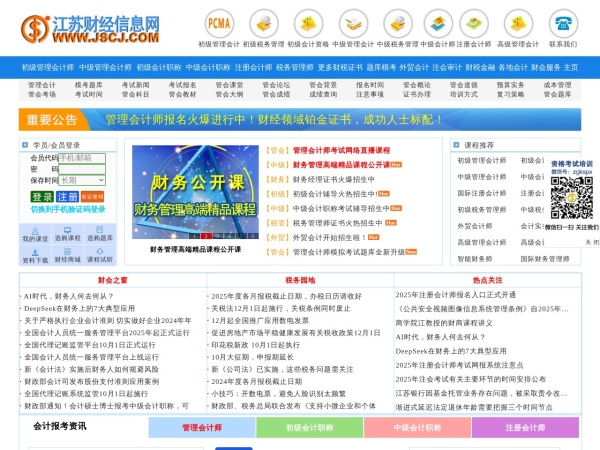Open the 中级税务管理 icon

(398, 24)
